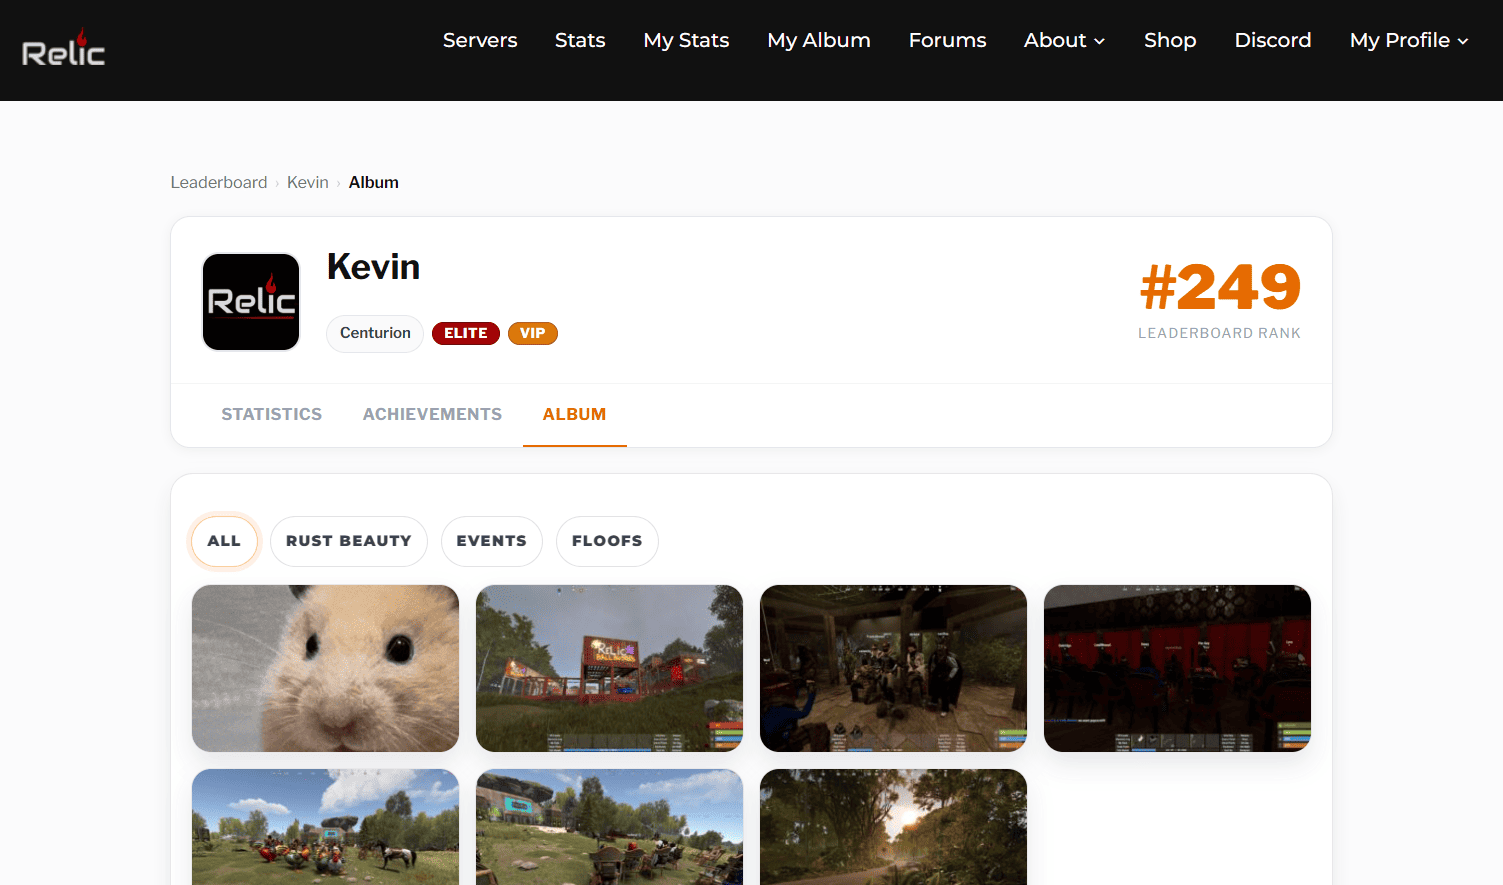Click the Relic logo in the header
Image resolution: width=1503 pixels, height=885 pixels.
[x=63, y=49]
